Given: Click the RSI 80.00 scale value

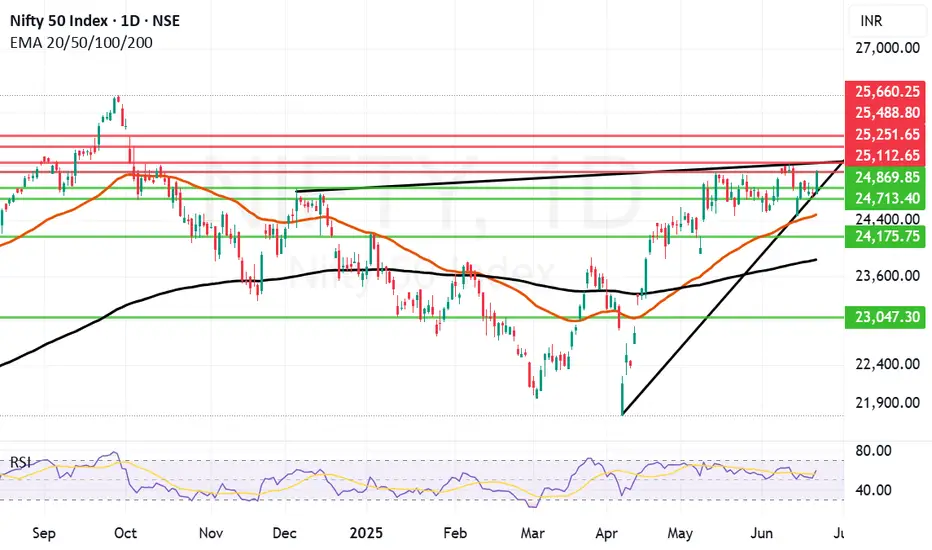Looking at the screenshot, I should (873, 451).
